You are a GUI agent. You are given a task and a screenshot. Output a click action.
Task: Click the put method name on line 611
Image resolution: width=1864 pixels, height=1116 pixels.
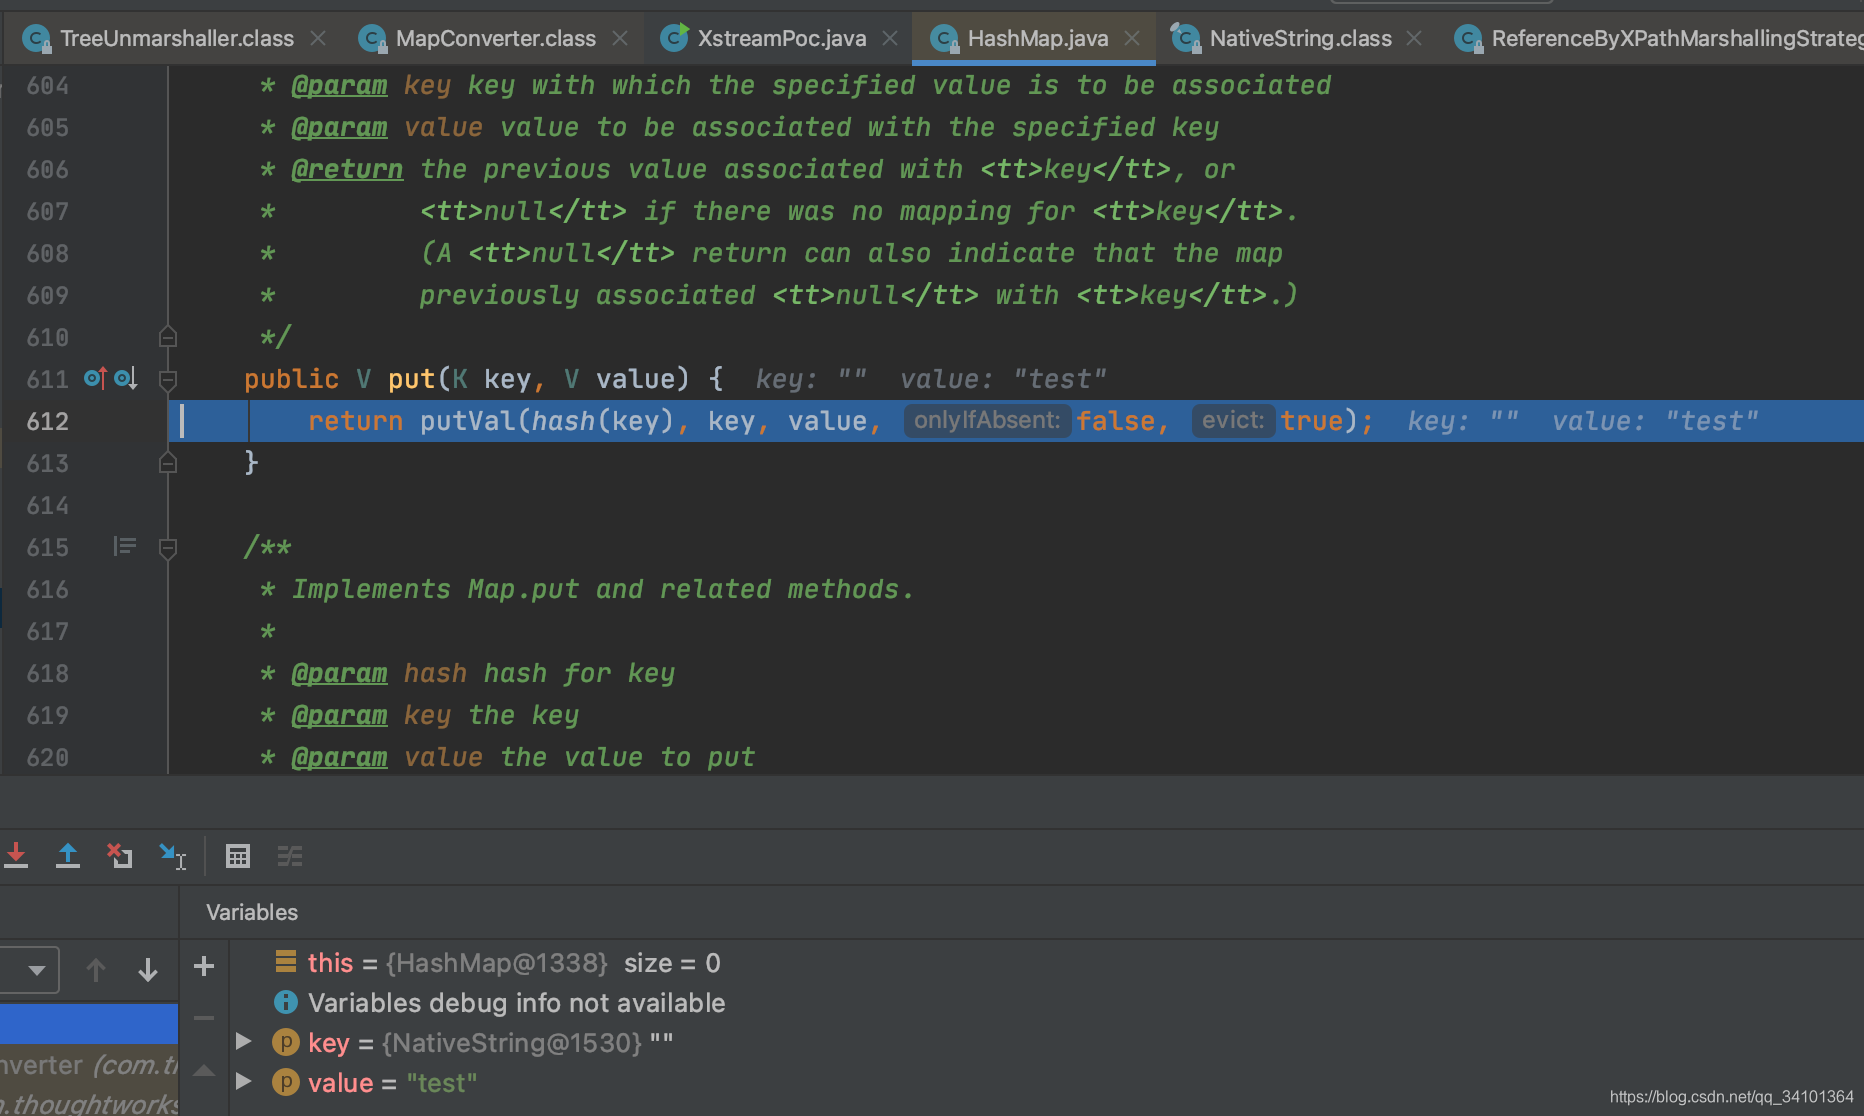coord(411,379)
